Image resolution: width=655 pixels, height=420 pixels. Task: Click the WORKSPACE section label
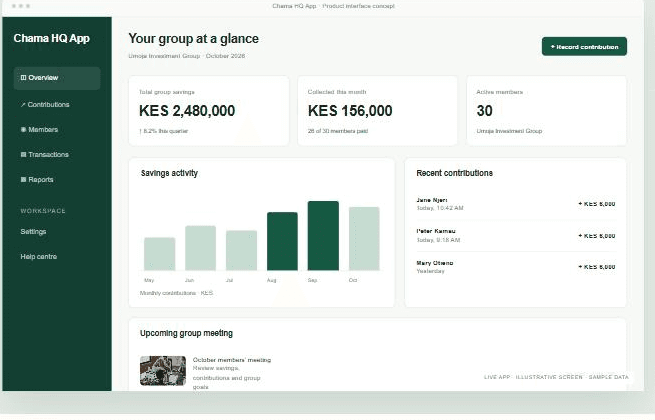click(43, 211)
